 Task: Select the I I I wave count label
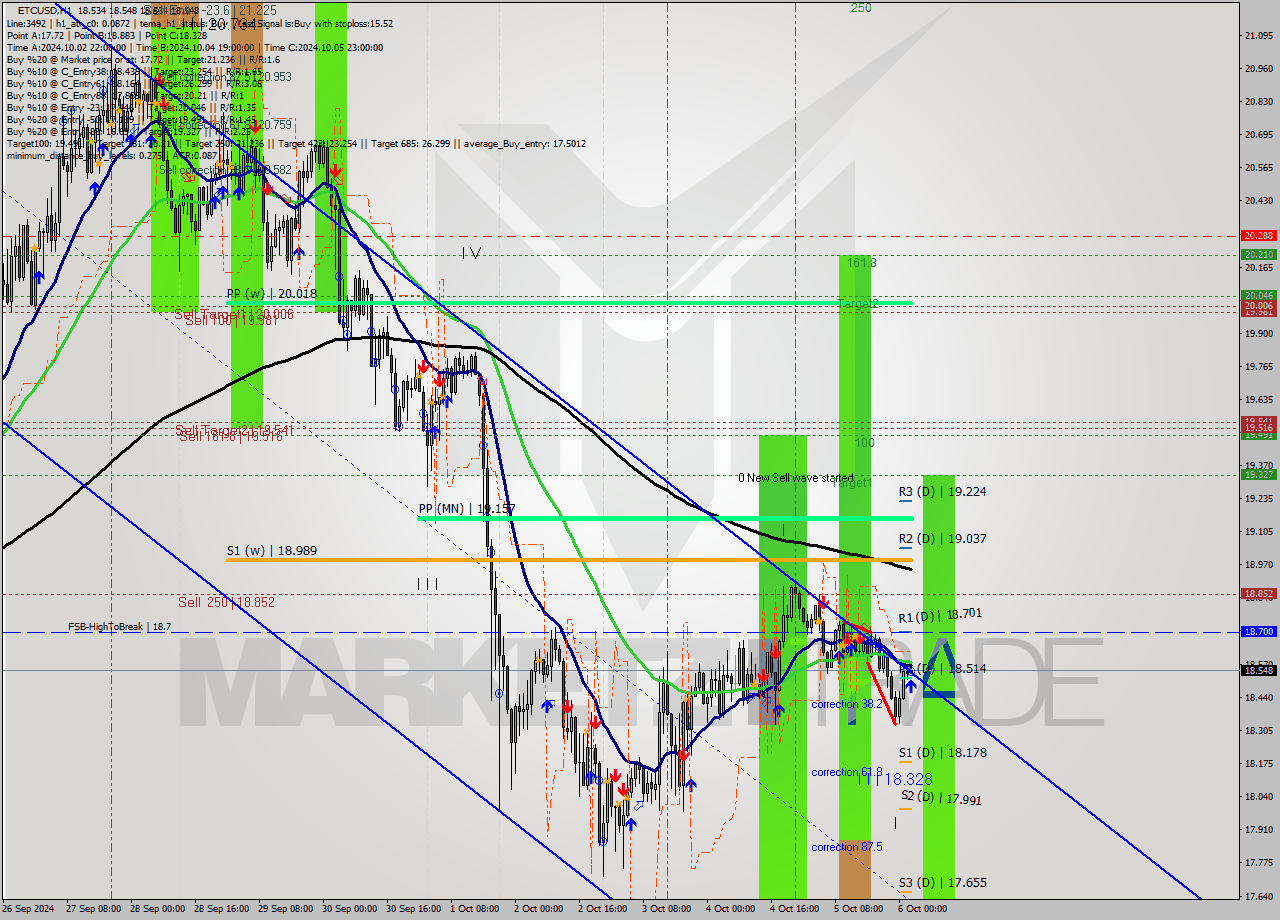[x=427, y=583]
